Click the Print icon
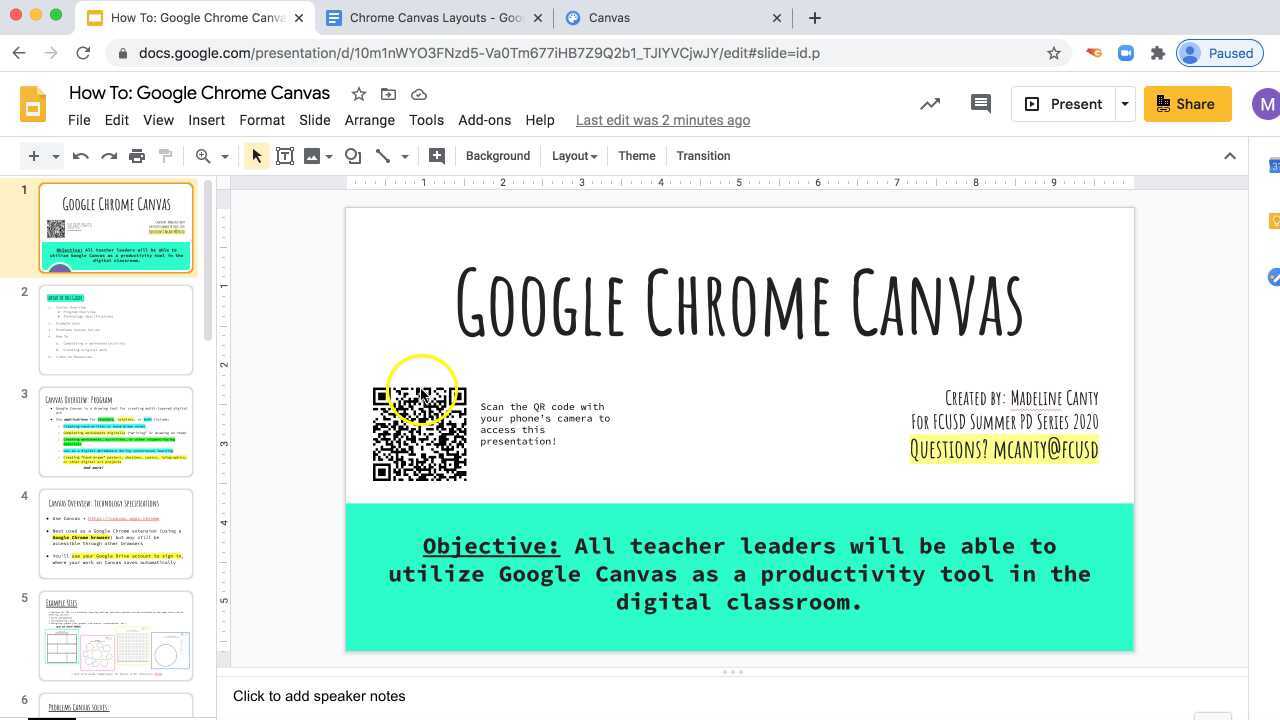The width and height of the screenshot is (1280, 720). coord(137,155)
